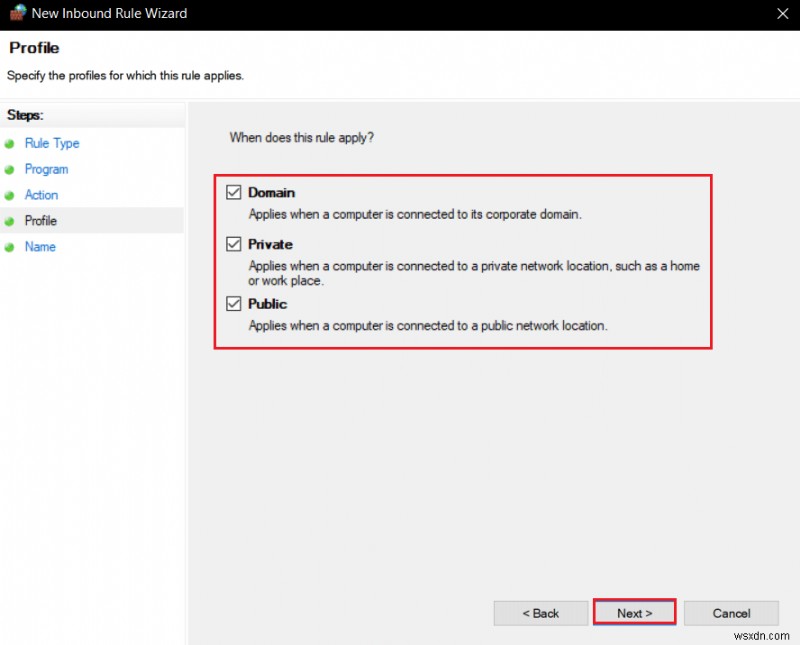The image size is (800, 645).
Task: Jump to the Action step
Action: (41, 195)
